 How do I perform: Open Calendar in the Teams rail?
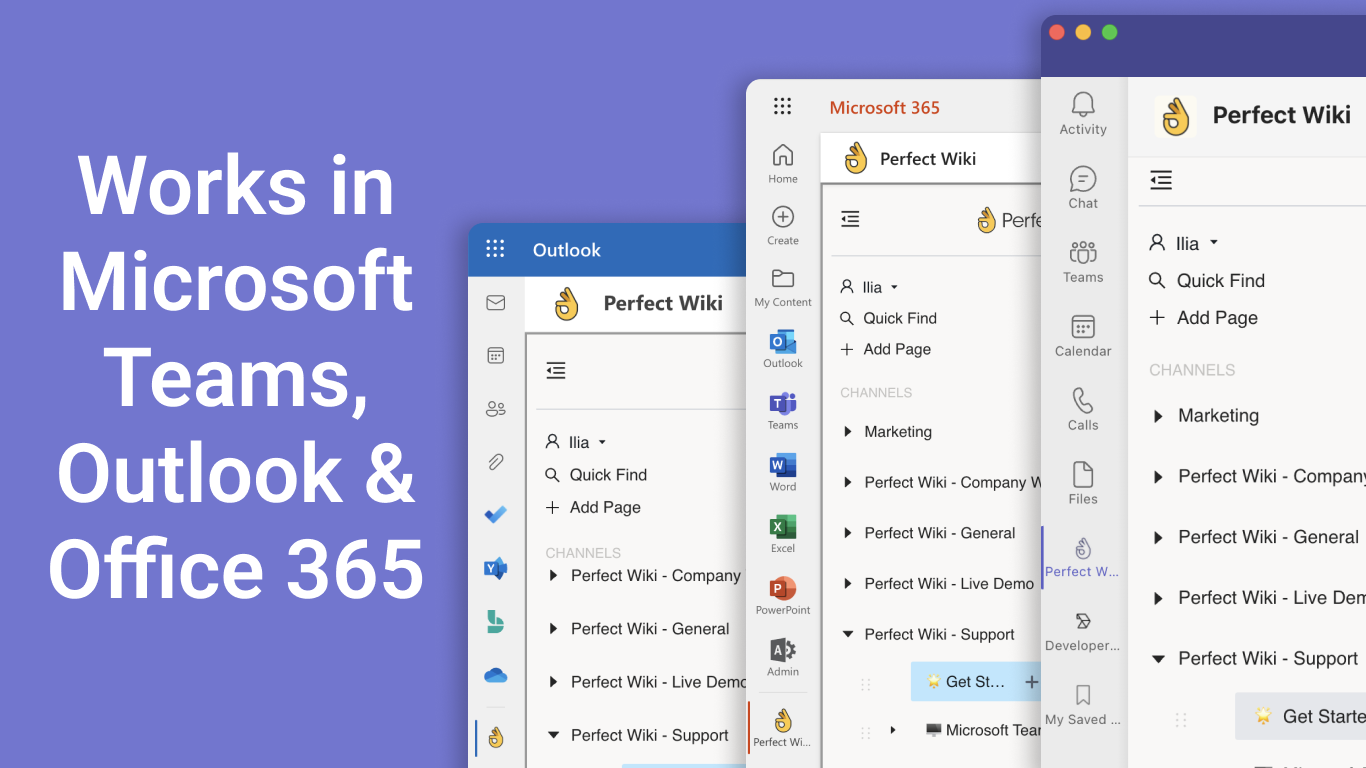pyautogui.click(x=1083, y=336)
